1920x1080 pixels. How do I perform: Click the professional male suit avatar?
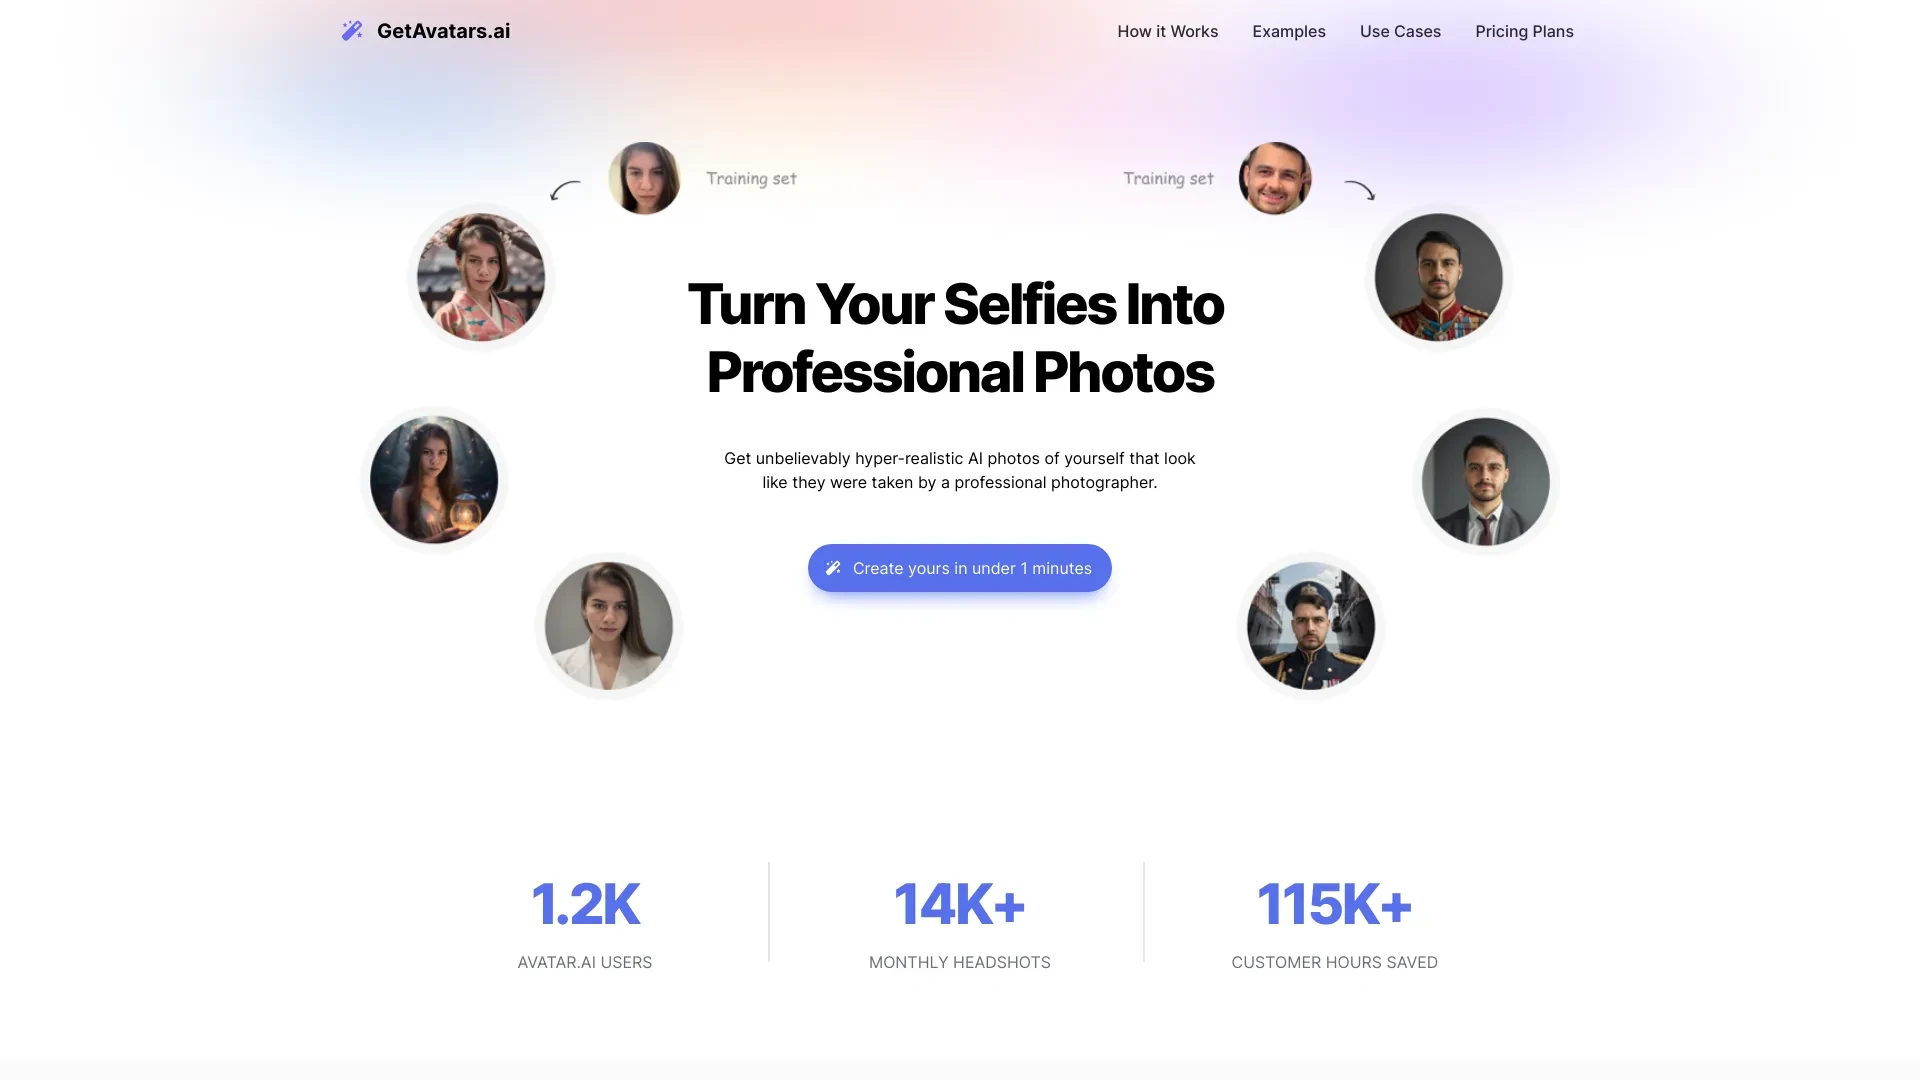coord(1485,480)
